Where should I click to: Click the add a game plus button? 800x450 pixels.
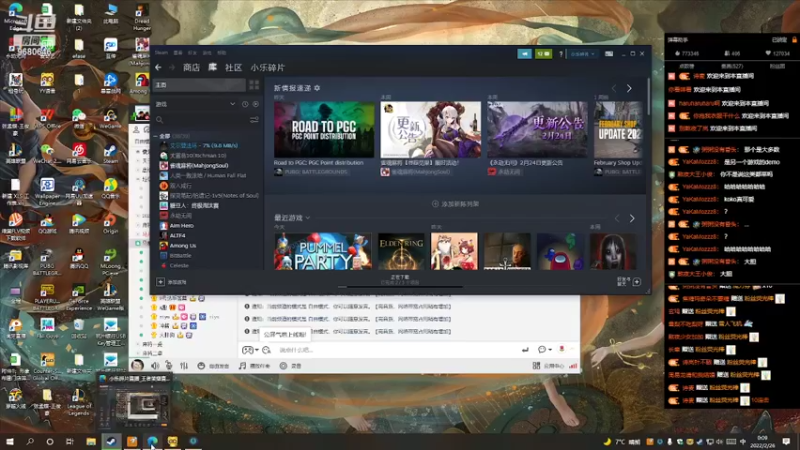tap(160, 282)
